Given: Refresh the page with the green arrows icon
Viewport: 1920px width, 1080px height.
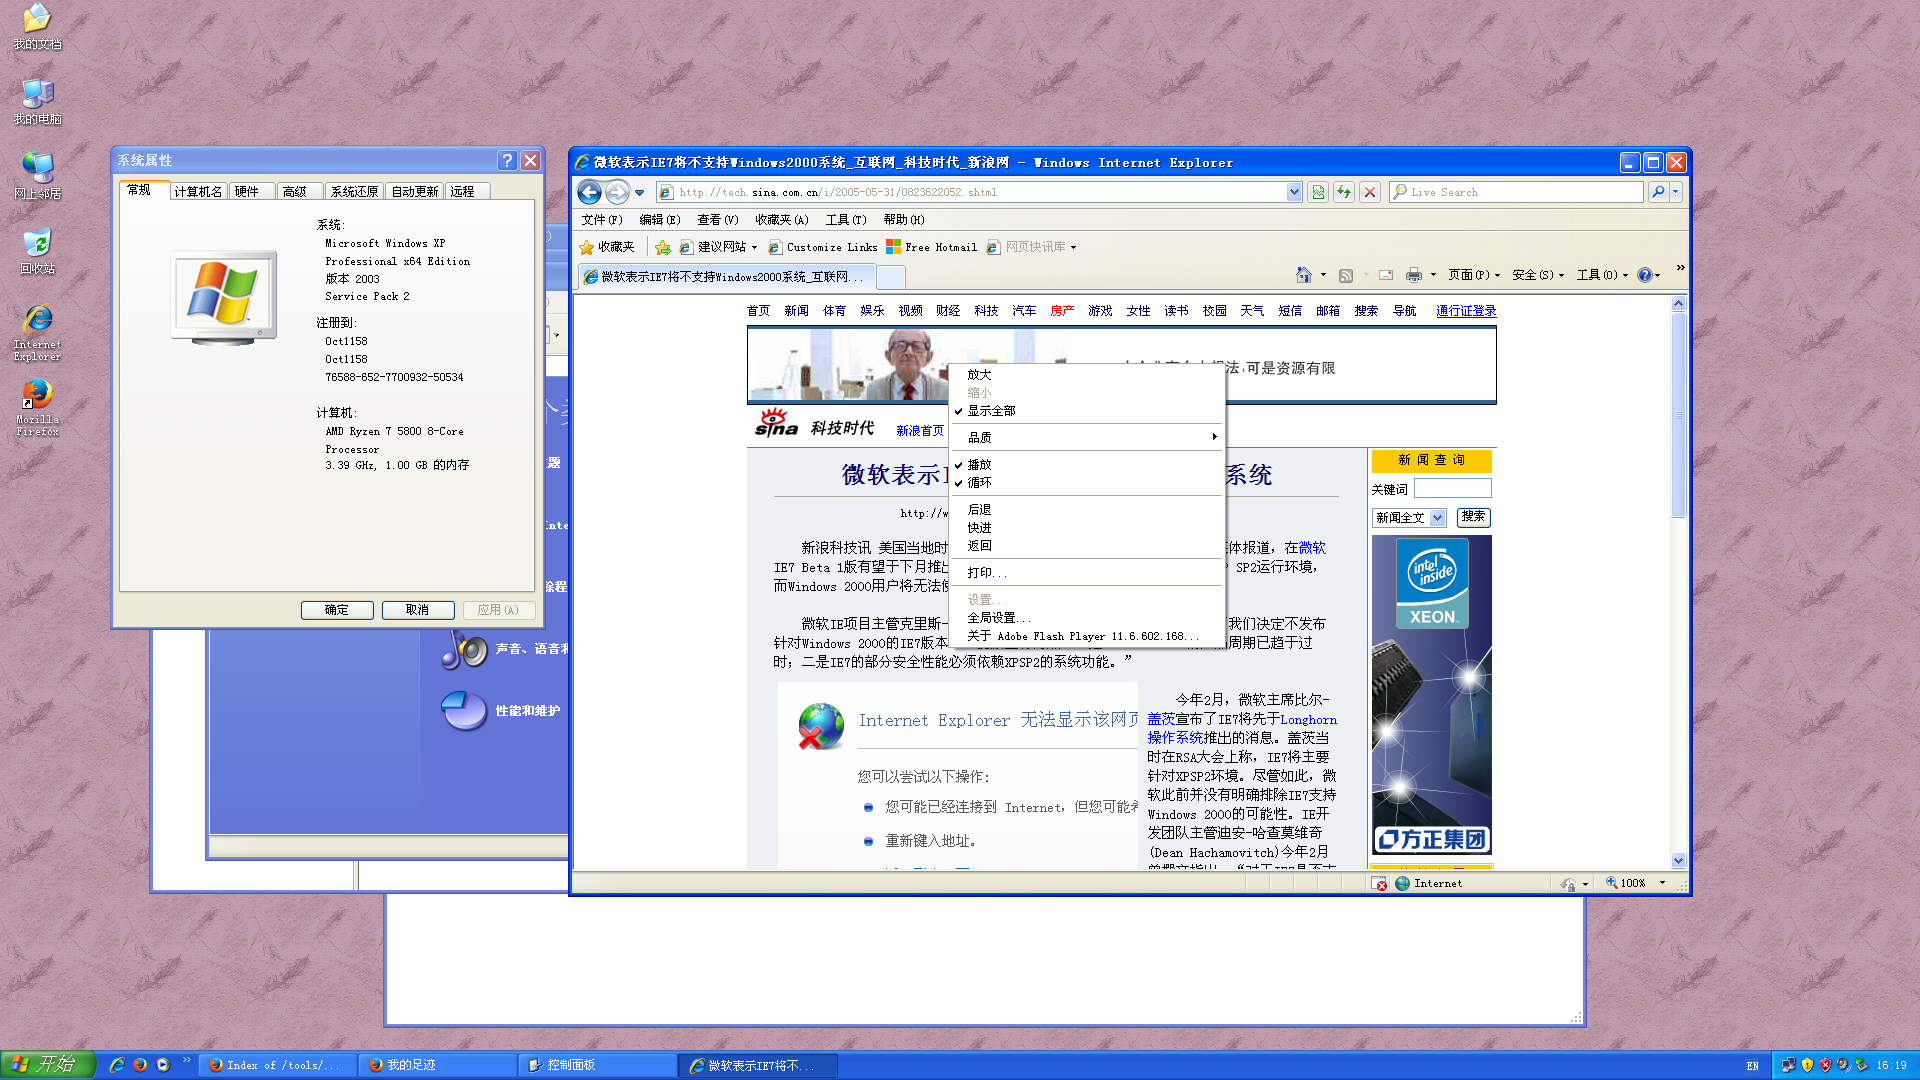Looking at the screenshot, I should [x=1344, y=192].
